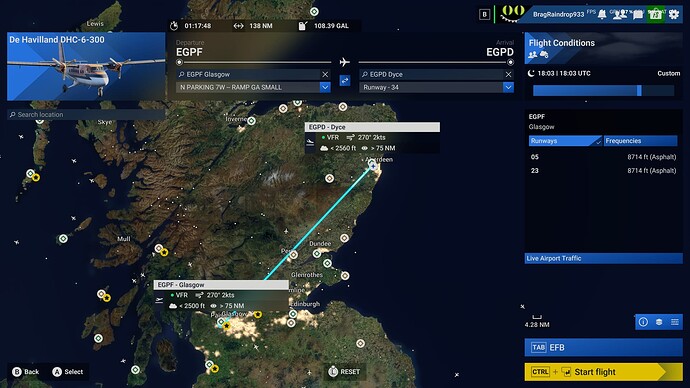Click the B key indicator at top

pos(484,15)
